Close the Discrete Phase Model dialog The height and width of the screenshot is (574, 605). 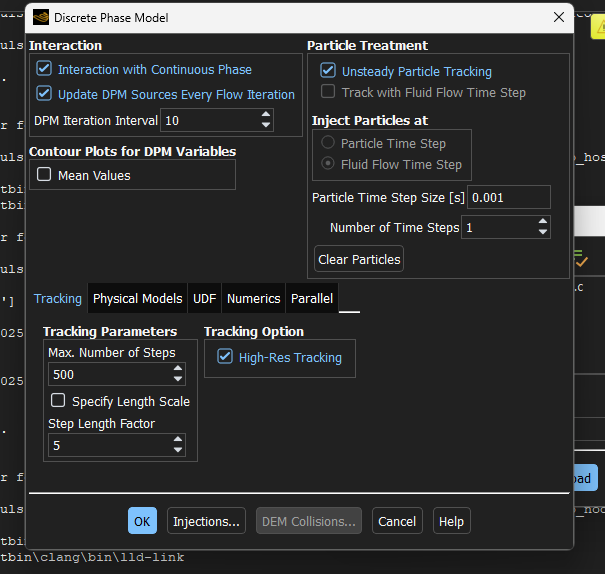(x=558, y=17)
